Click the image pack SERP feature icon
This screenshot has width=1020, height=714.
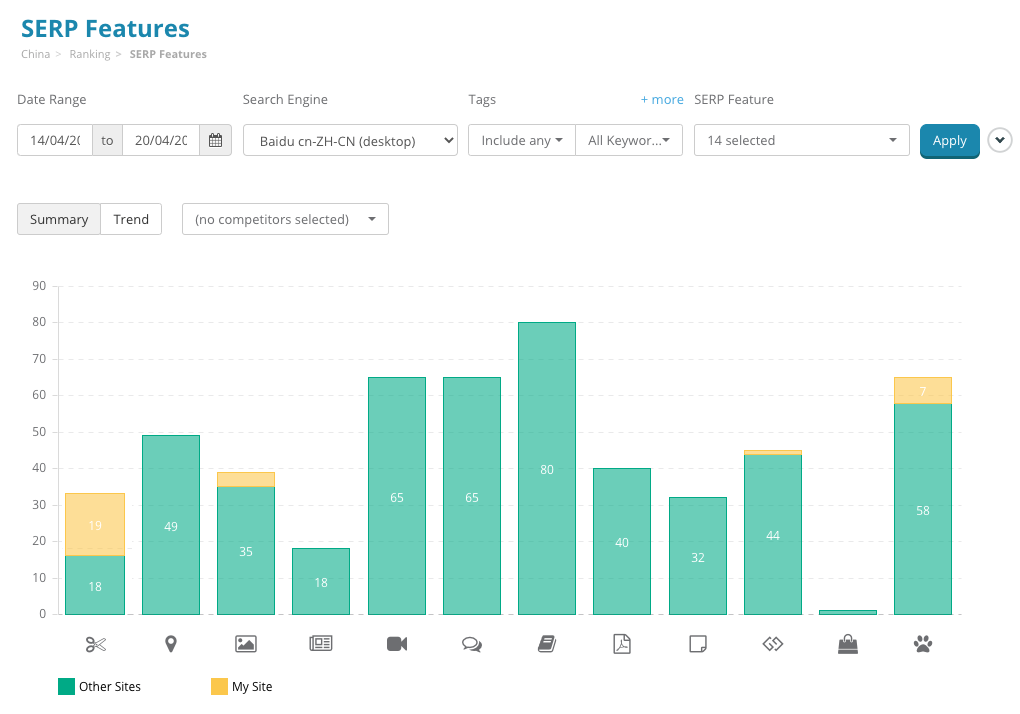[245, 643]
